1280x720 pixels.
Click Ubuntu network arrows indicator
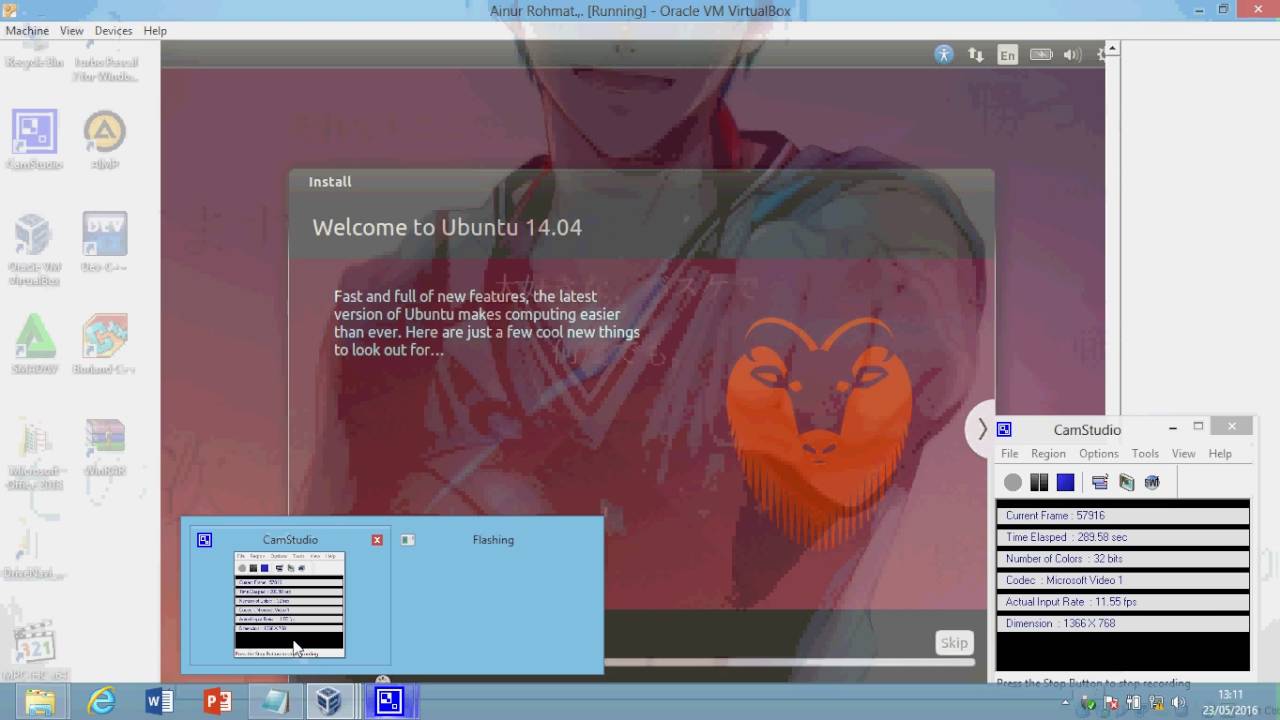[x=975, y=55]
